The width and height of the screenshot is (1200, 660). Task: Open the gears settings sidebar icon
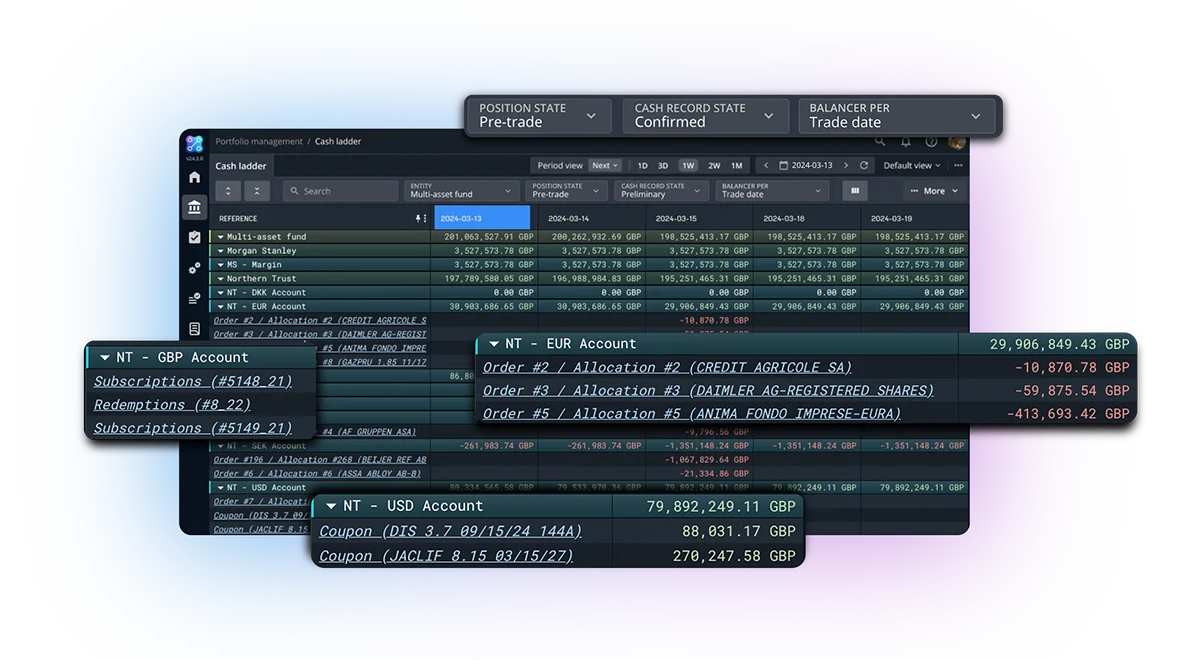point(194,269)
